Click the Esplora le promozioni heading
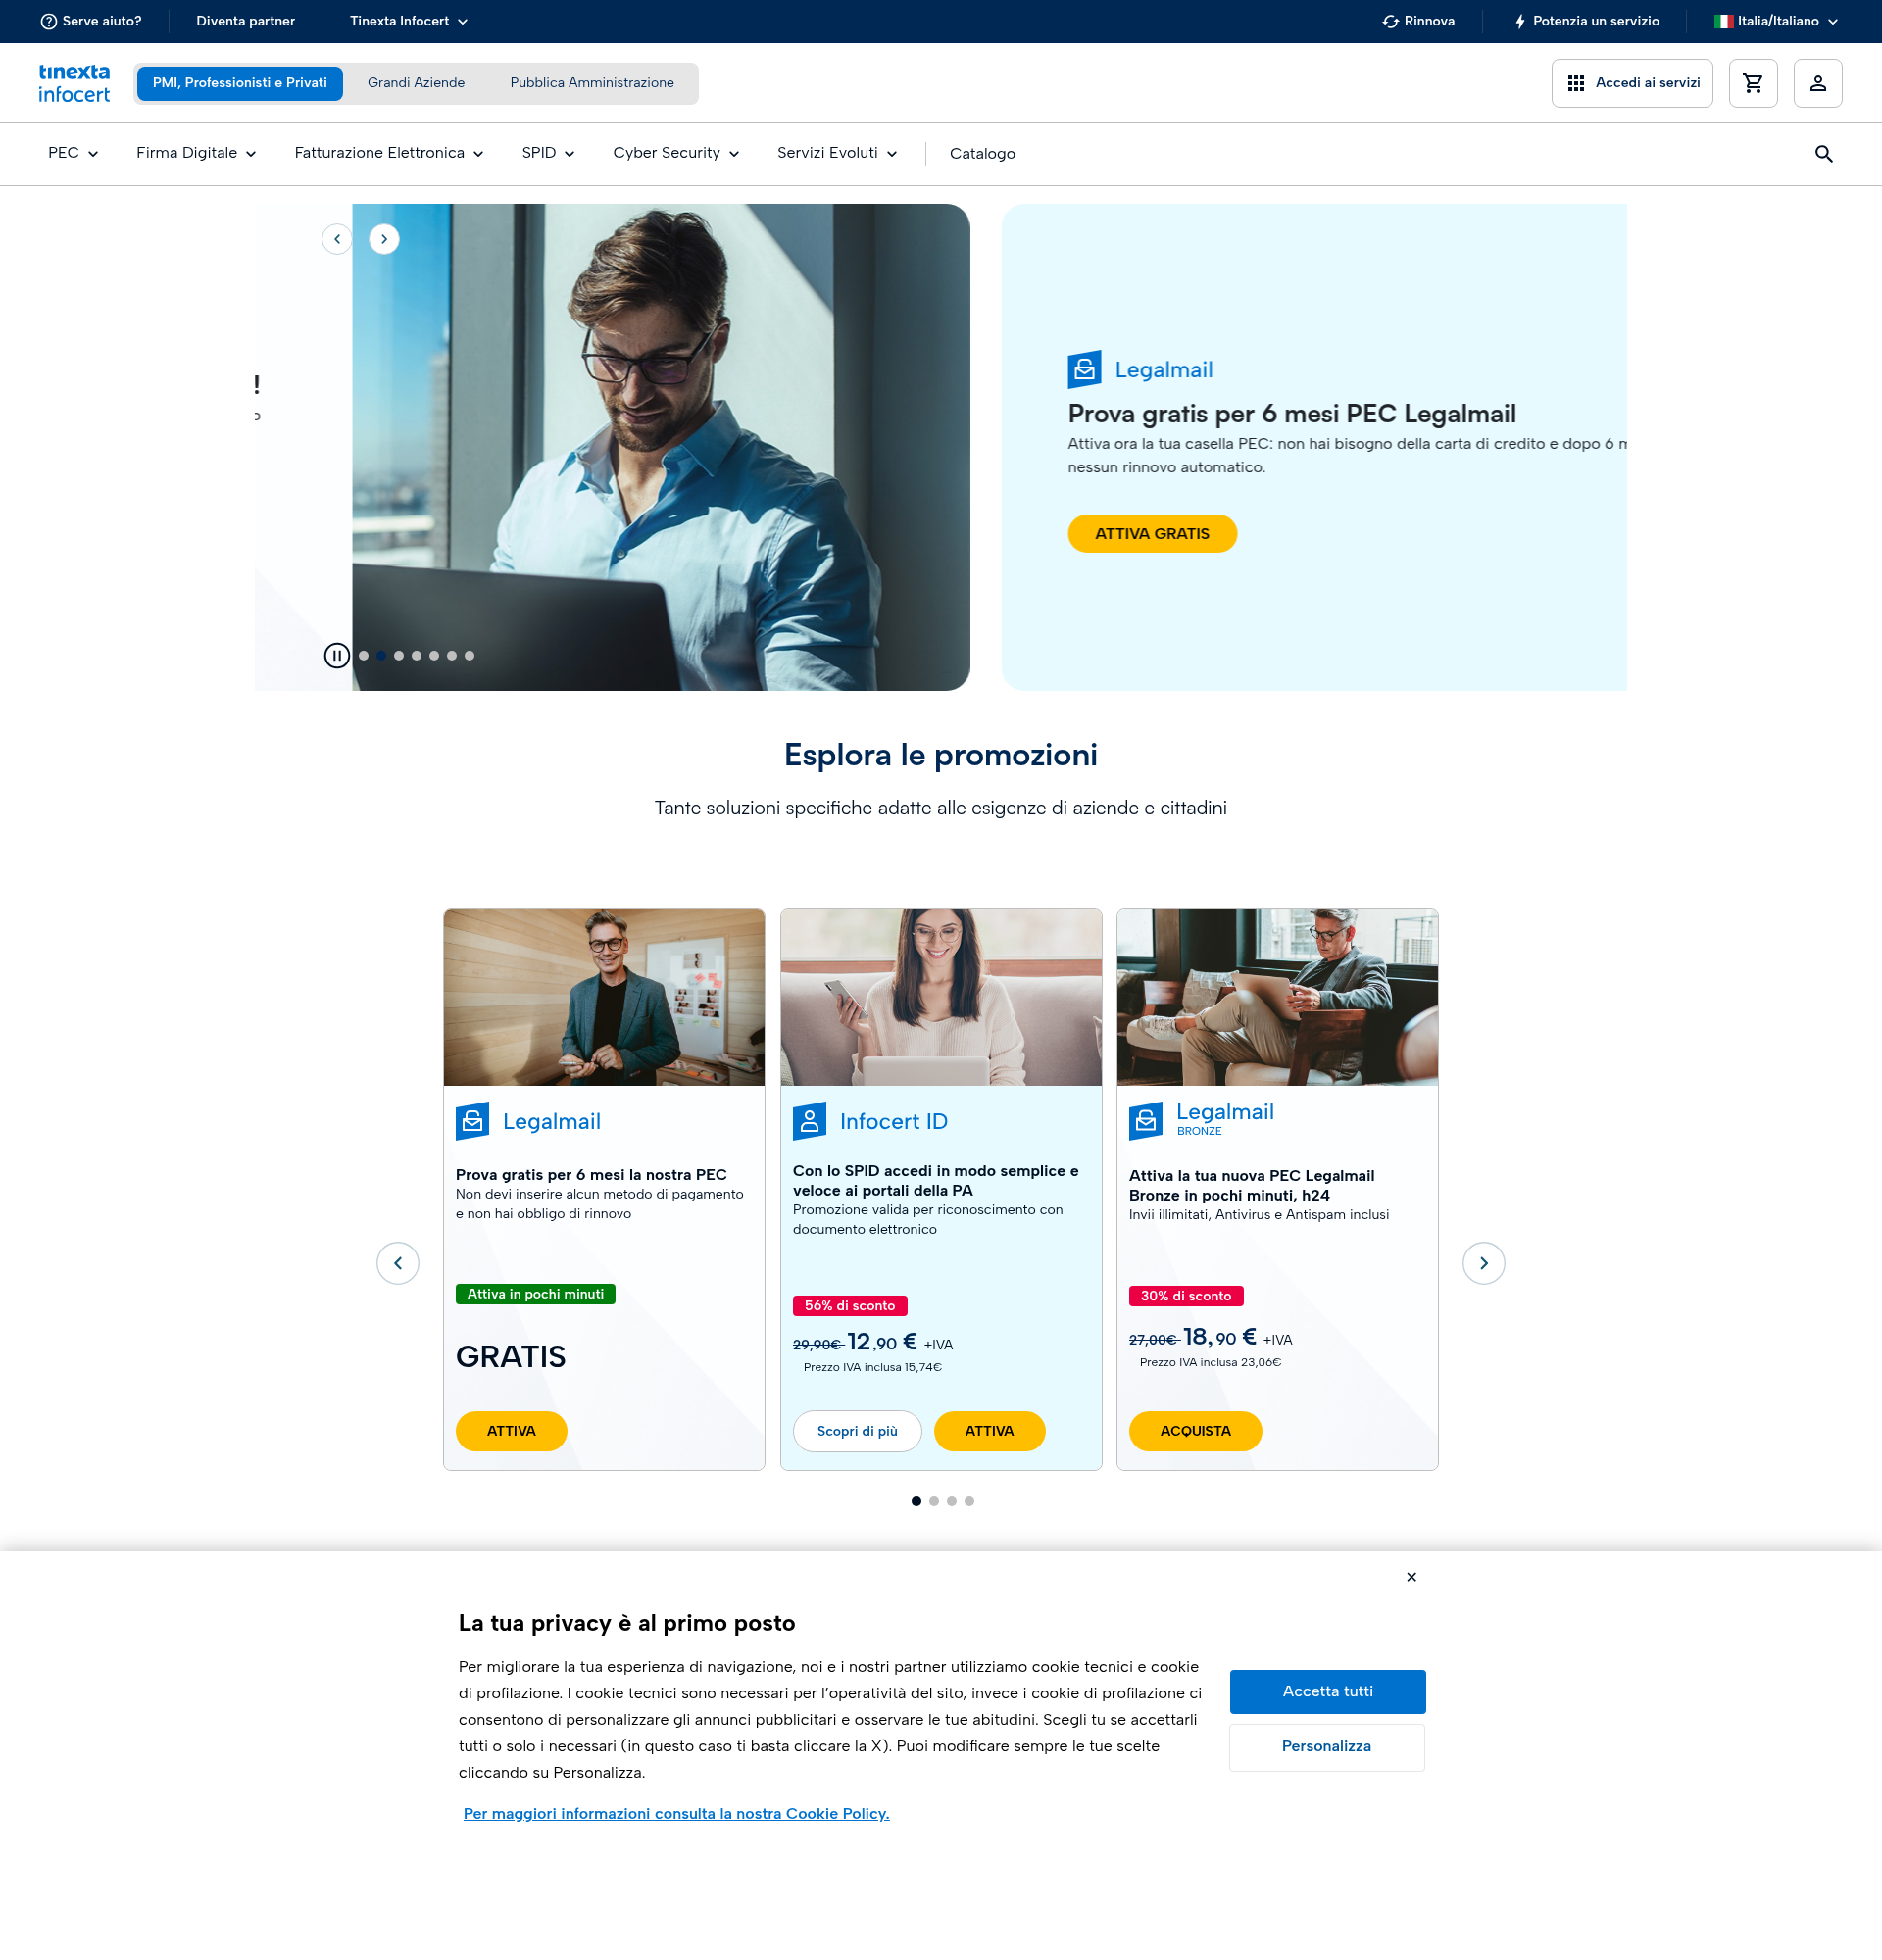Screen dimensions: 1882x1960 [941, 755]
